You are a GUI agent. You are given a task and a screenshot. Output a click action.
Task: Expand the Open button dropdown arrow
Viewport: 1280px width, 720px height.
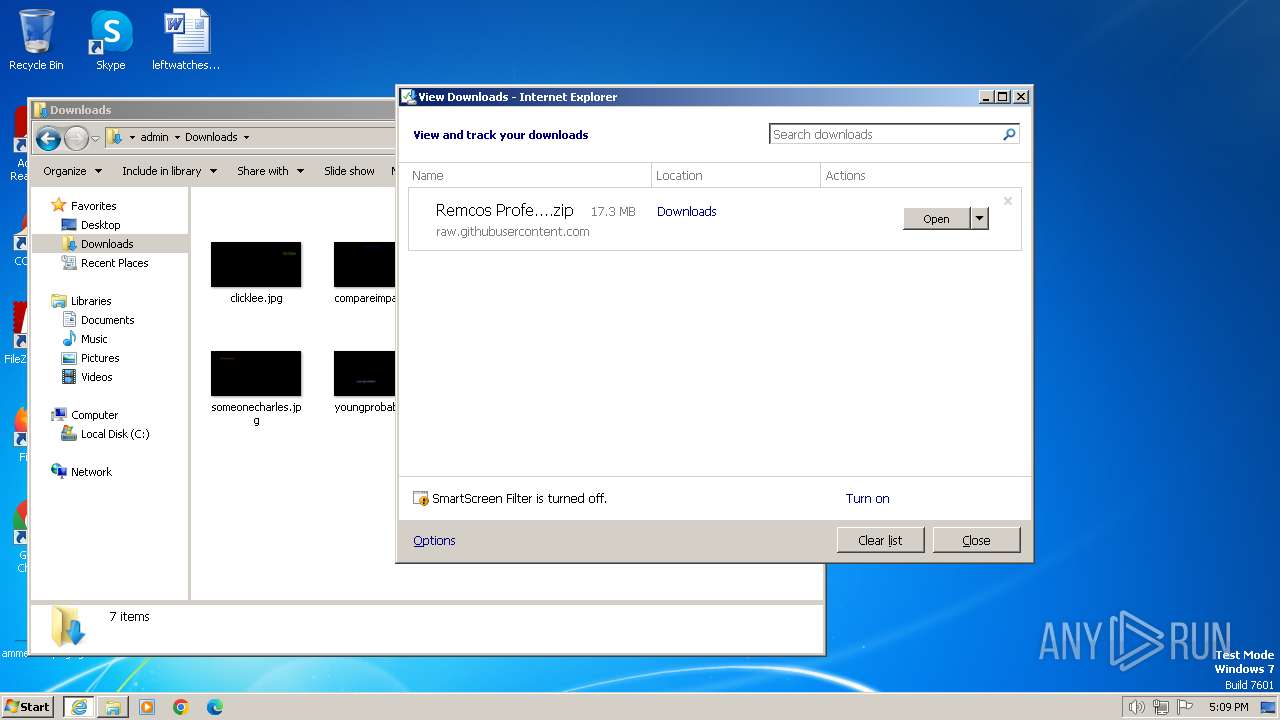pyautogui.click(x=979, y=219)
